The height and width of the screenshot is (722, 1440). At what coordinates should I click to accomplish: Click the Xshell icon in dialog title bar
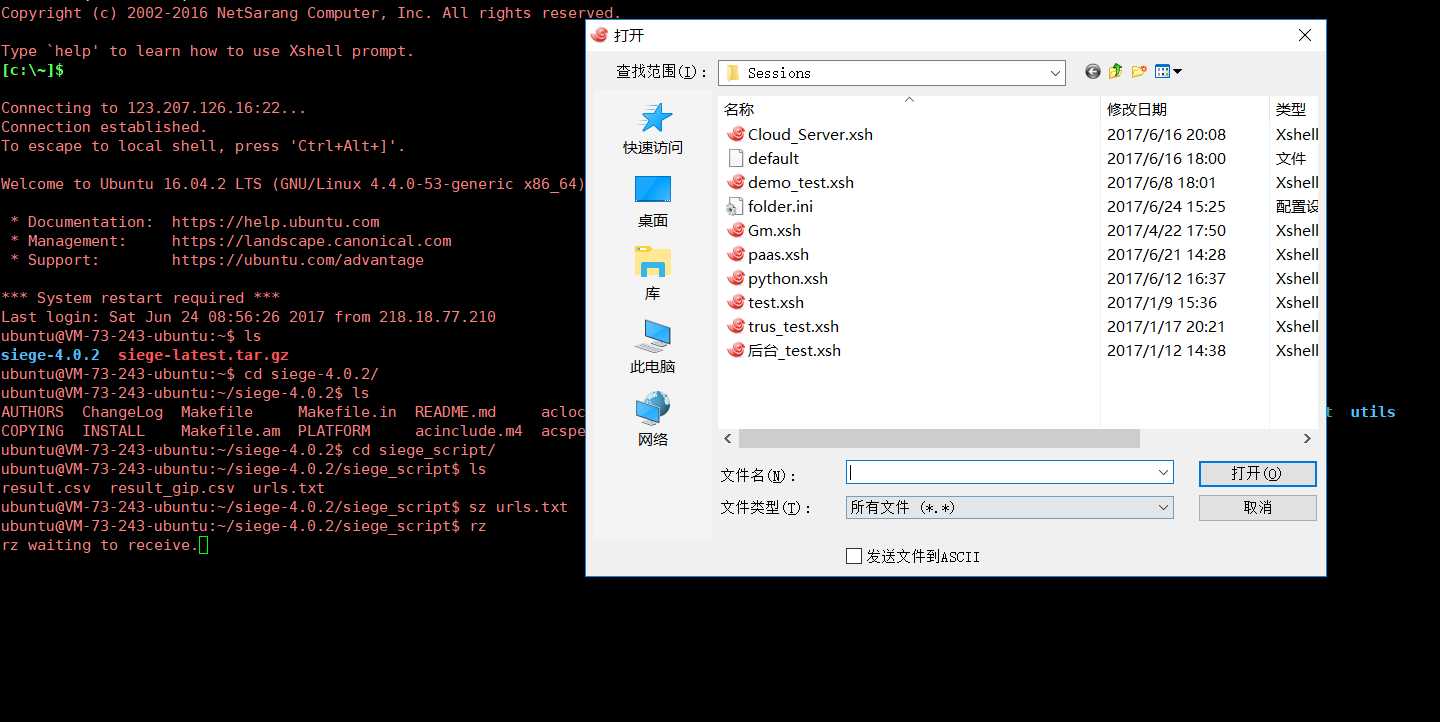[x=600, y=35]
